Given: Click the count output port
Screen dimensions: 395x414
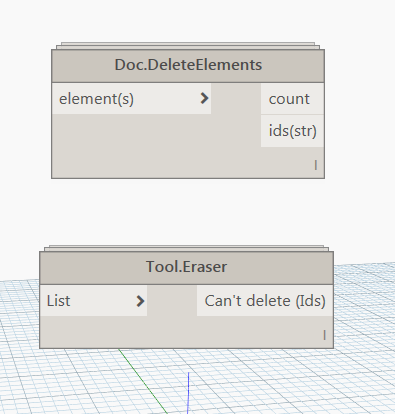Looking at the screenshot, I should [292, 99].
